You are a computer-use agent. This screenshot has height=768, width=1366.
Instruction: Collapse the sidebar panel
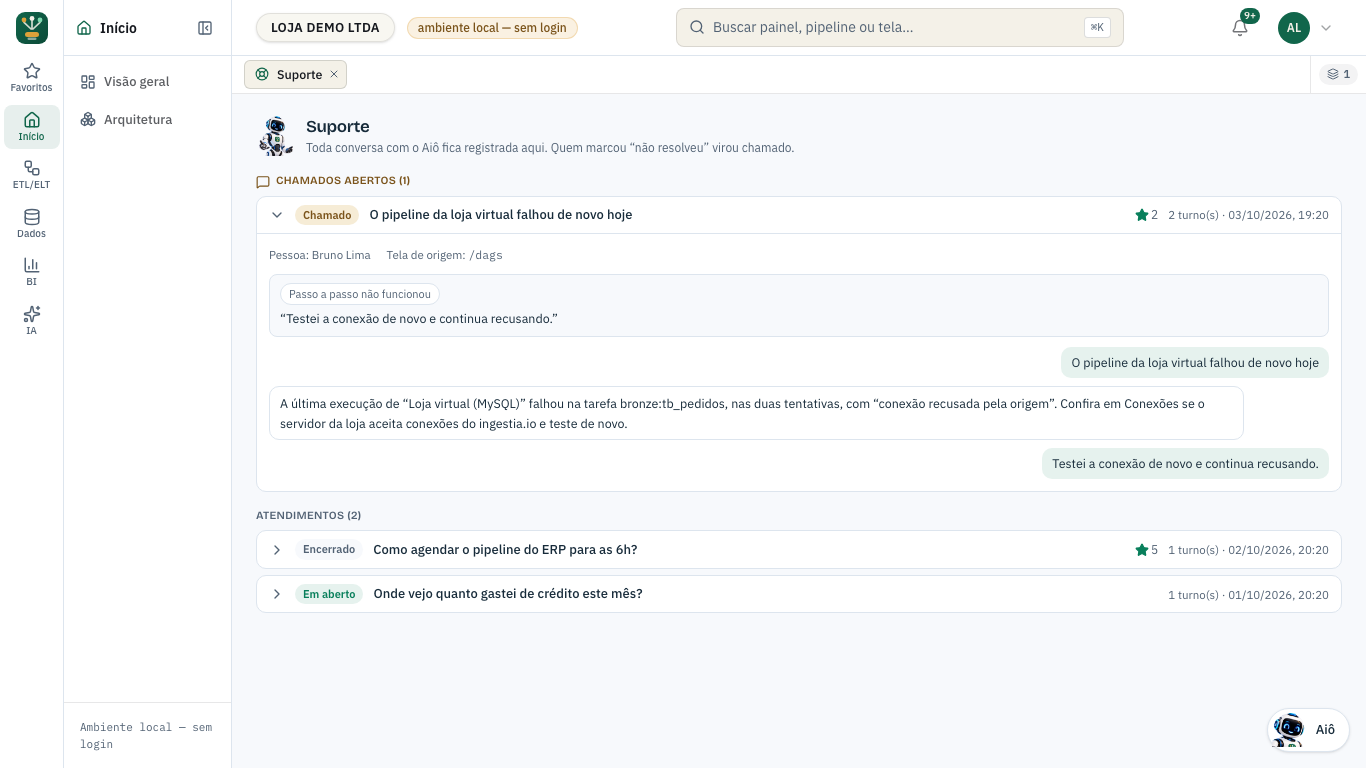pyautogui.click(x=205, y=28)
